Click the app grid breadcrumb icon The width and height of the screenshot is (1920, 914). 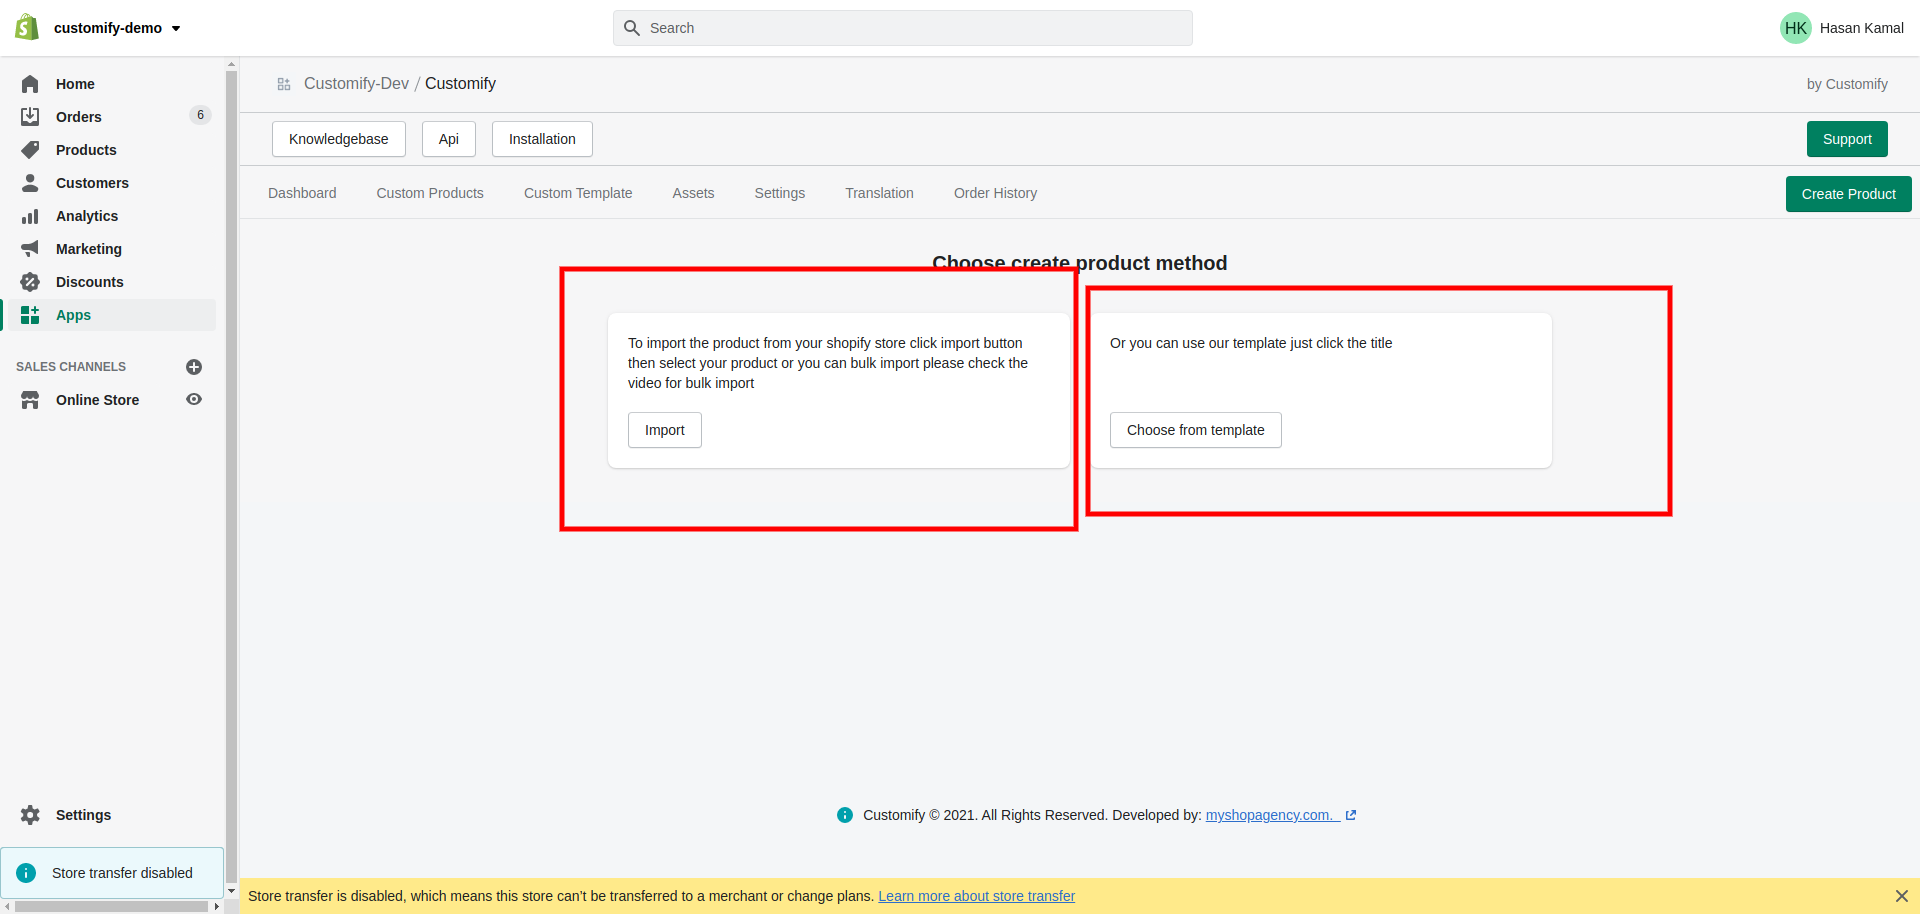click(284, 84)
